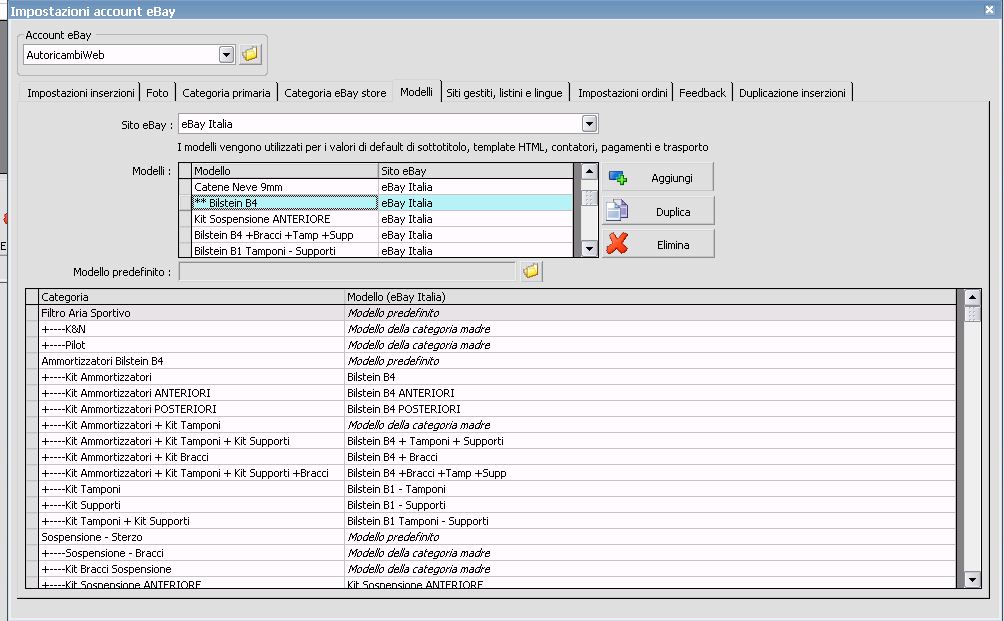Image resolution: width=1004 pixels, height=621 pixels.
Task: Click Modello predefinito input field
Action: coord(346,271)
